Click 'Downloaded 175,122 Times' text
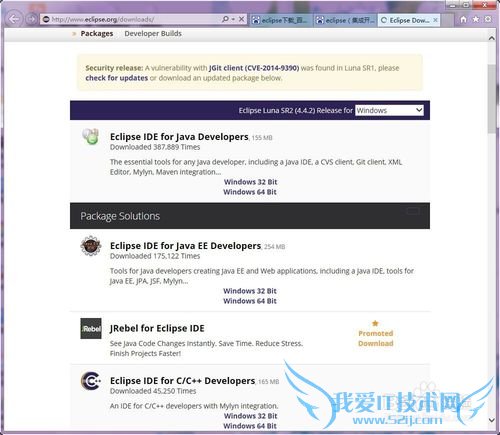500x435 pixels. [x=155, y=256]
